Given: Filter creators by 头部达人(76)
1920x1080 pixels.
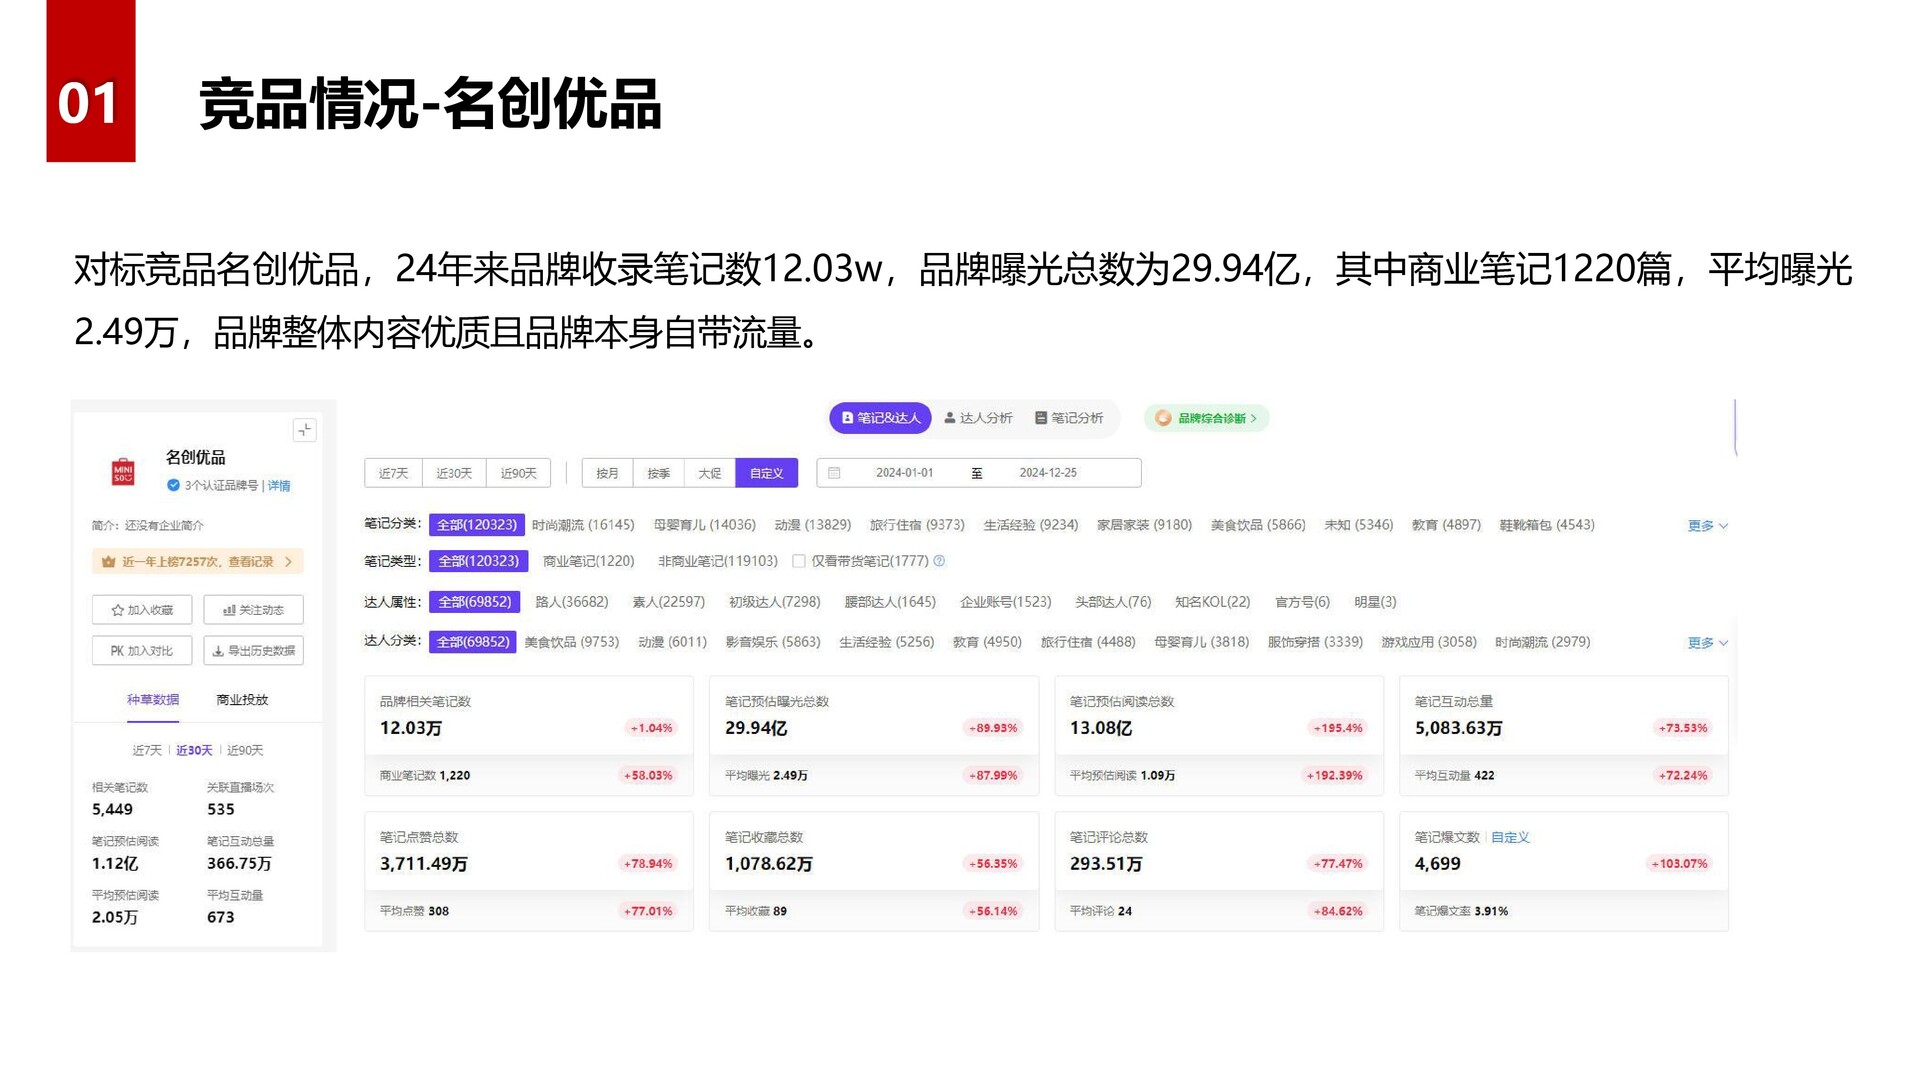Looking at the screenshot, I should point(1113,602).
